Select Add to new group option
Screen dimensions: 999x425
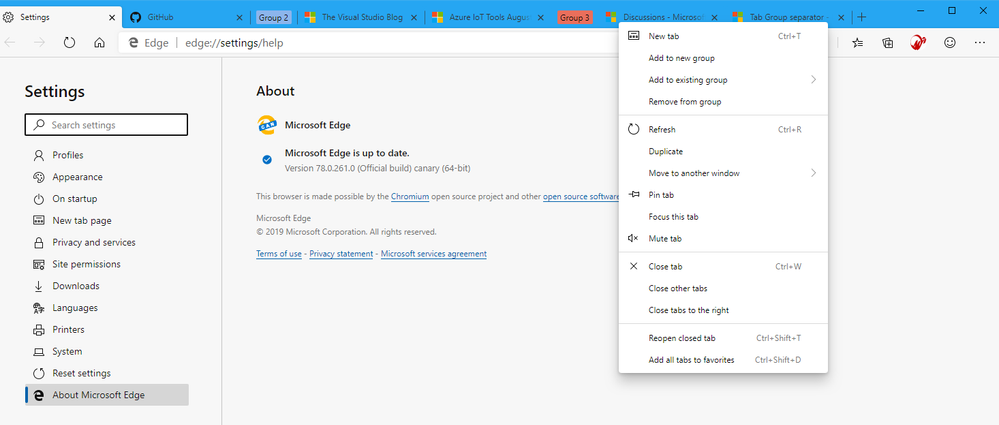681,58
